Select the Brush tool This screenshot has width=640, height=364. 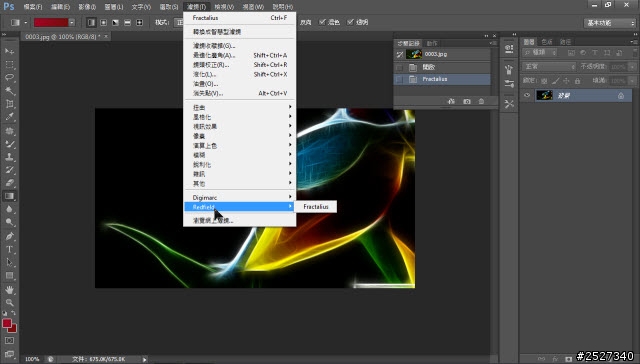[9, 144]
